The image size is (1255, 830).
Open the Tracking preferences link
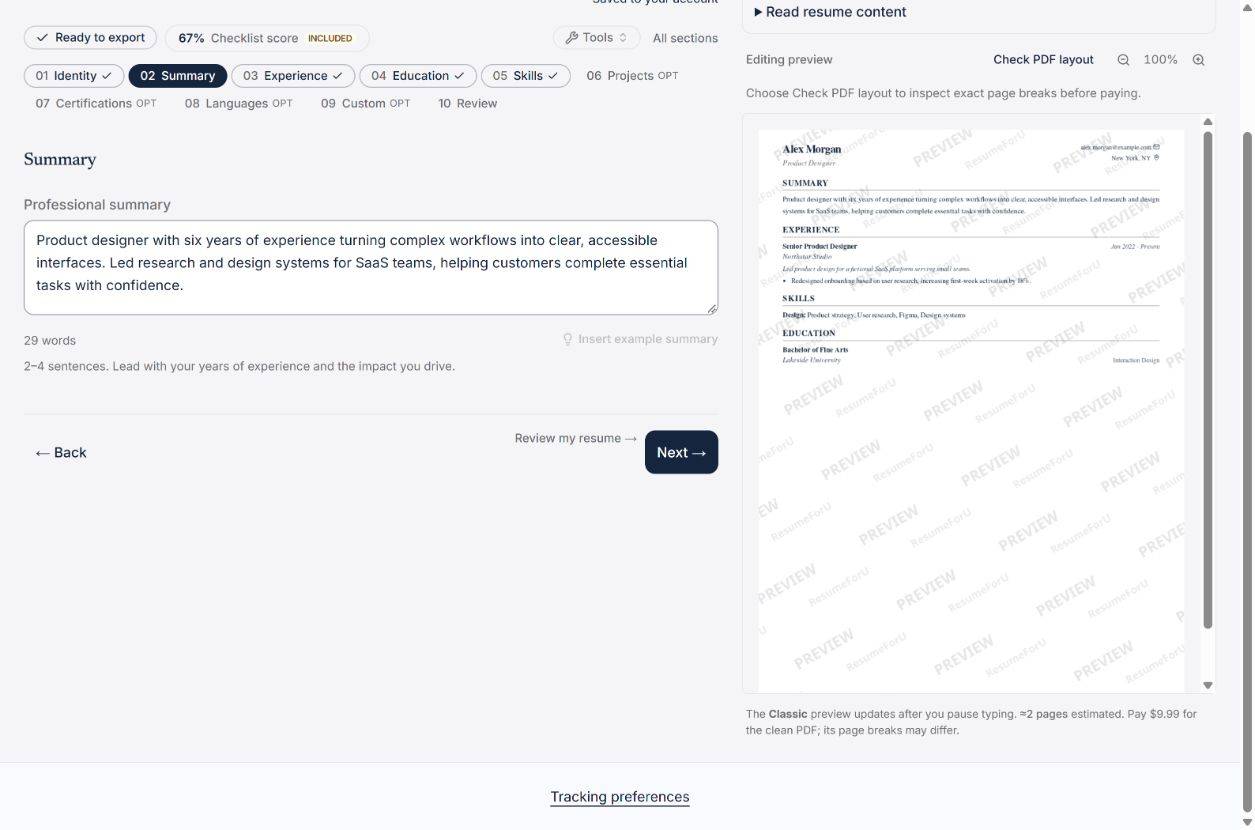[620, 797]
